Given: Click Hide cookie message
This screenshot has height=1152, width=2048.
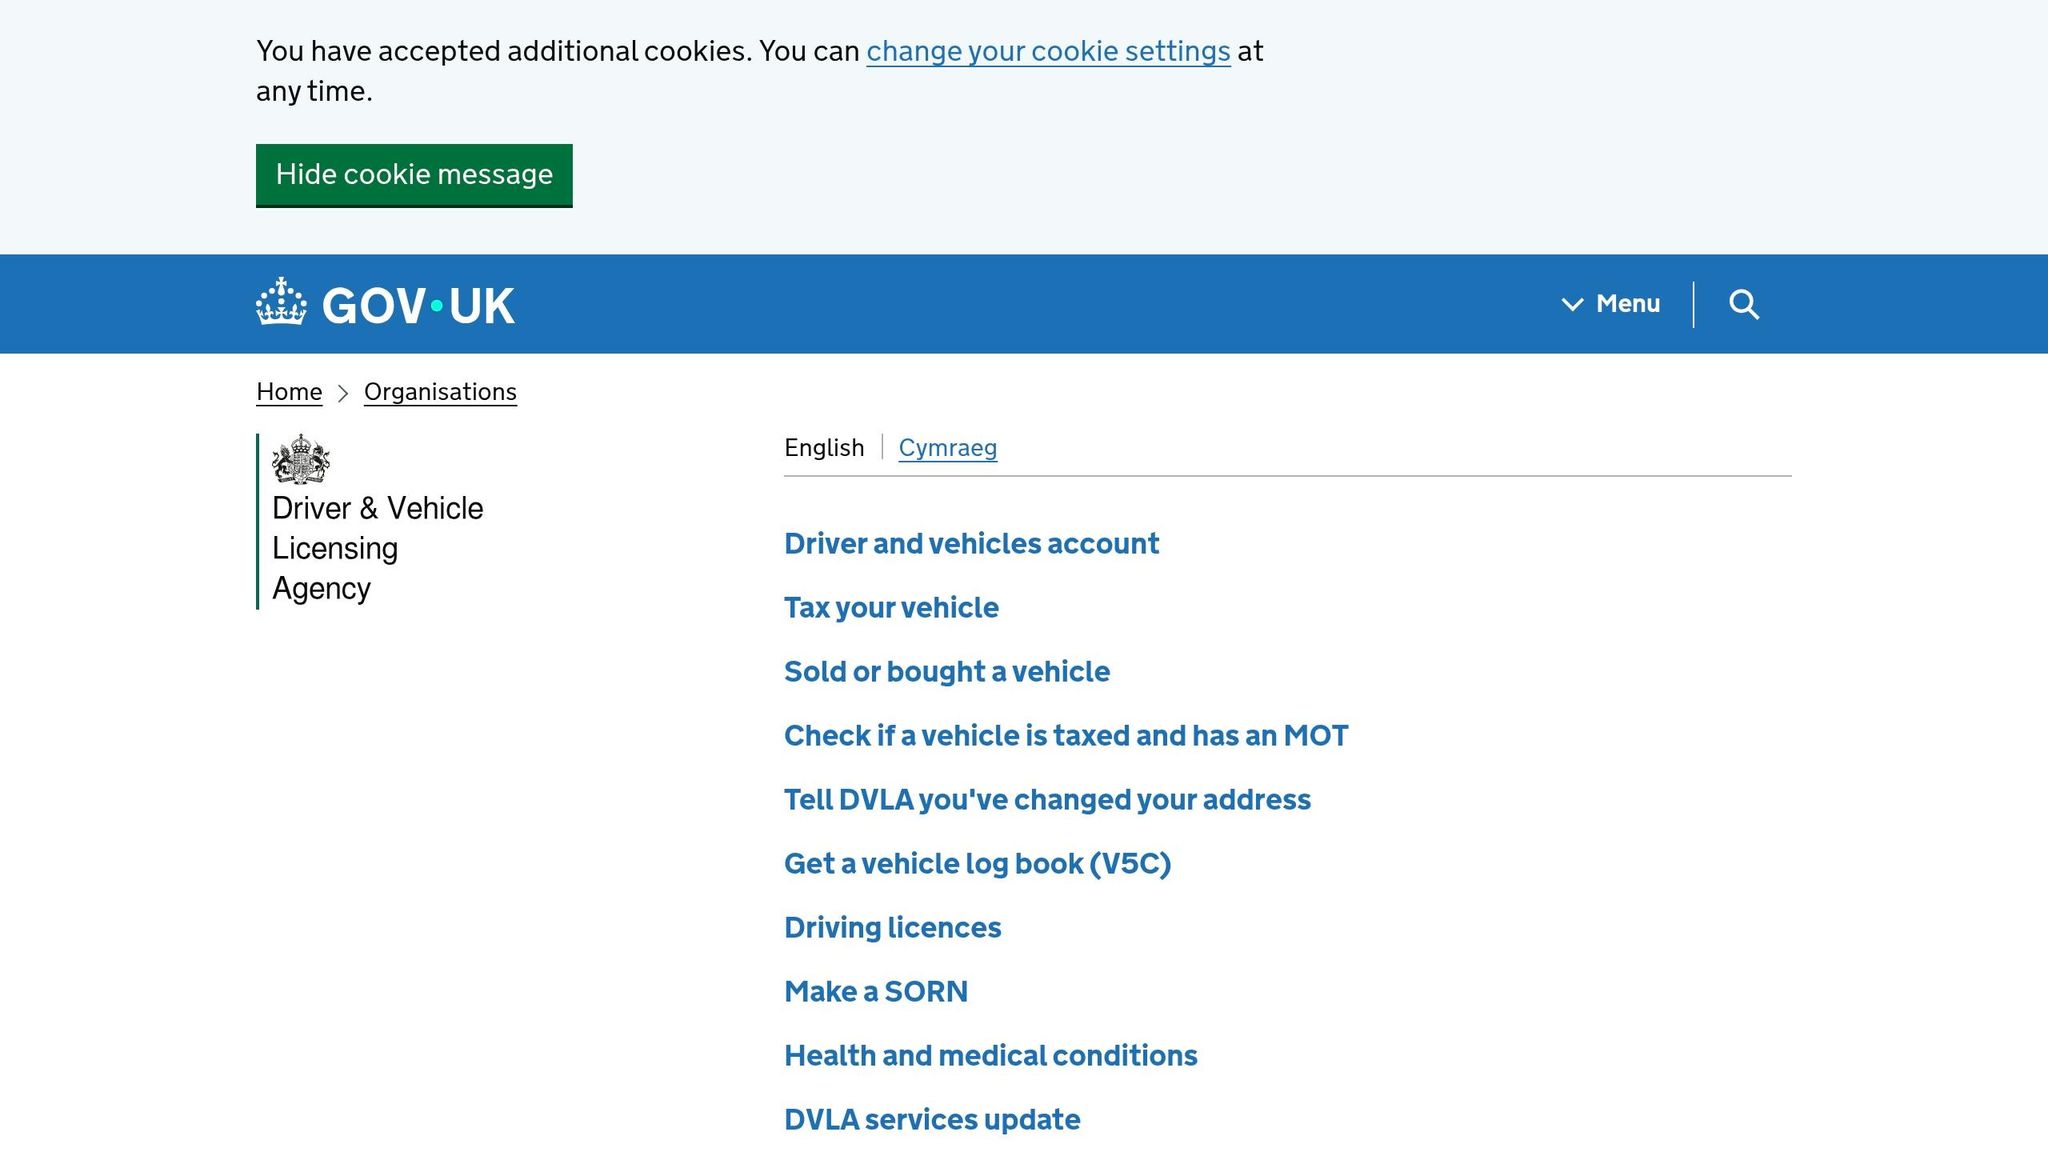Looking at the screenshot, I should pos(413,175).
